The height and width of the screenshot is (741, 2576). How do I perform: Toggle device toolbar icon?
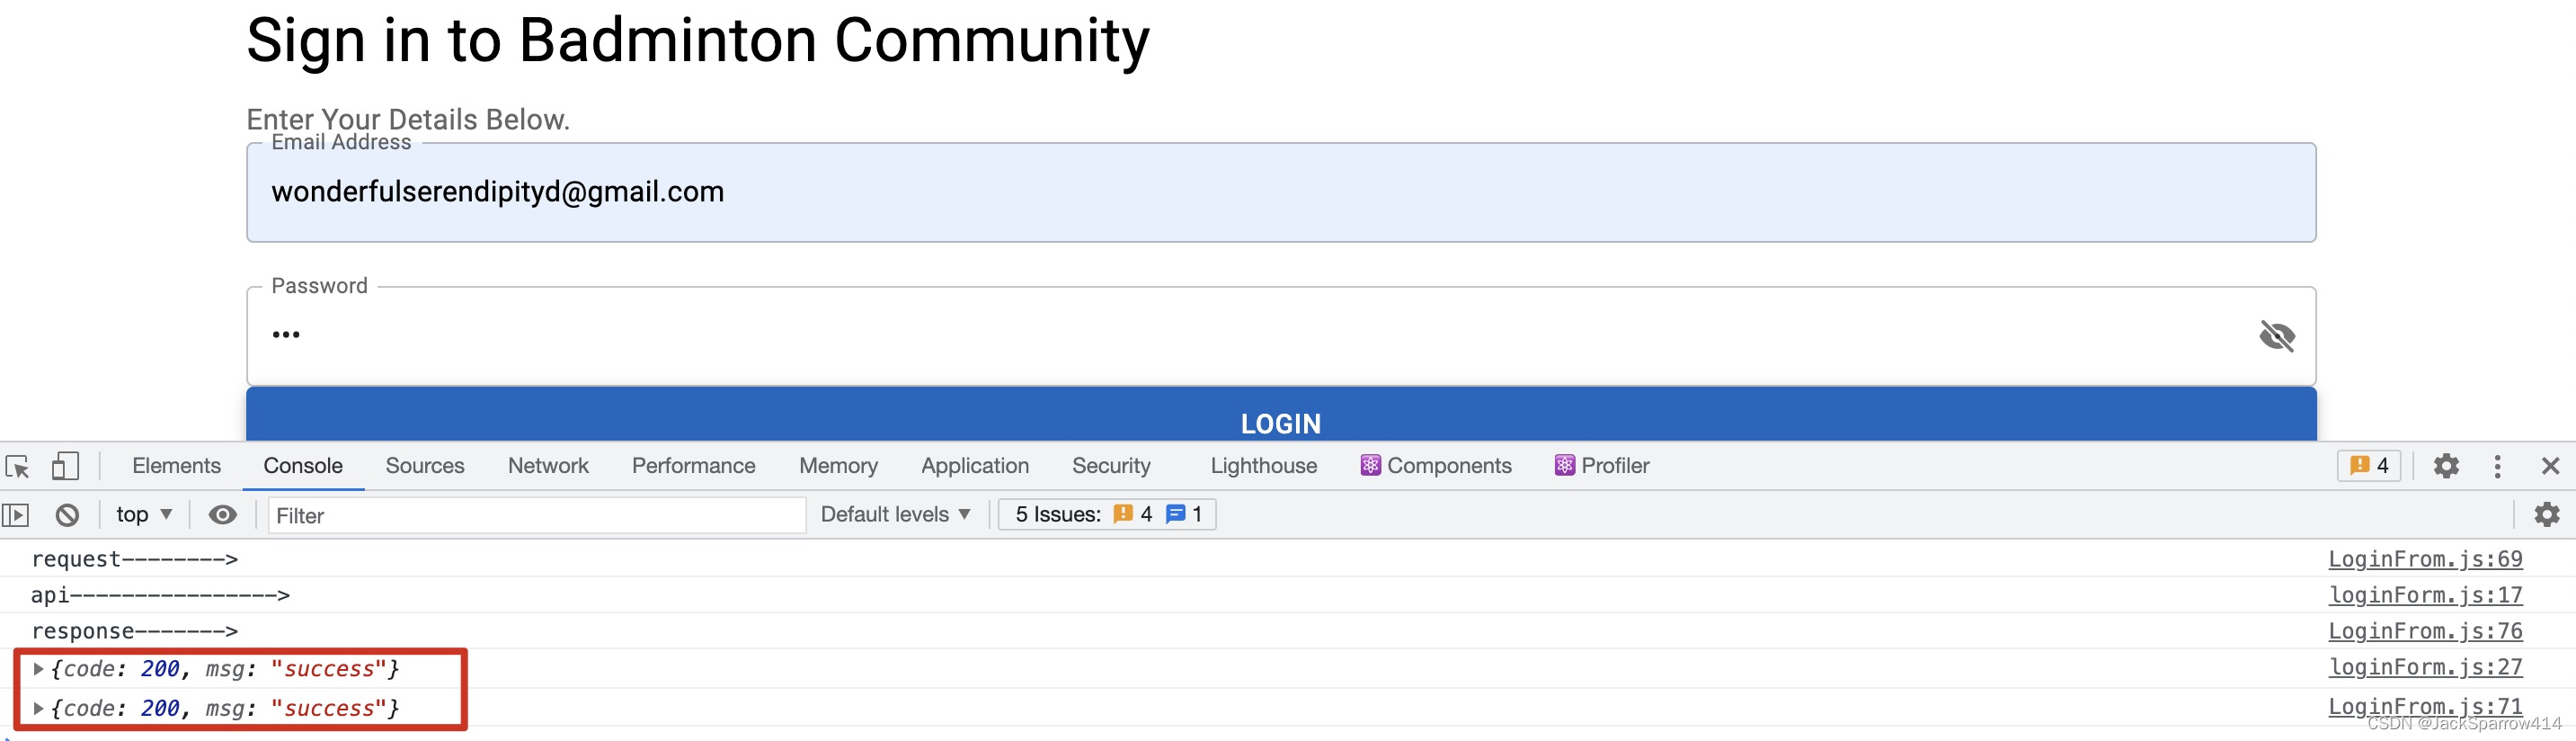tap(65, 466)
